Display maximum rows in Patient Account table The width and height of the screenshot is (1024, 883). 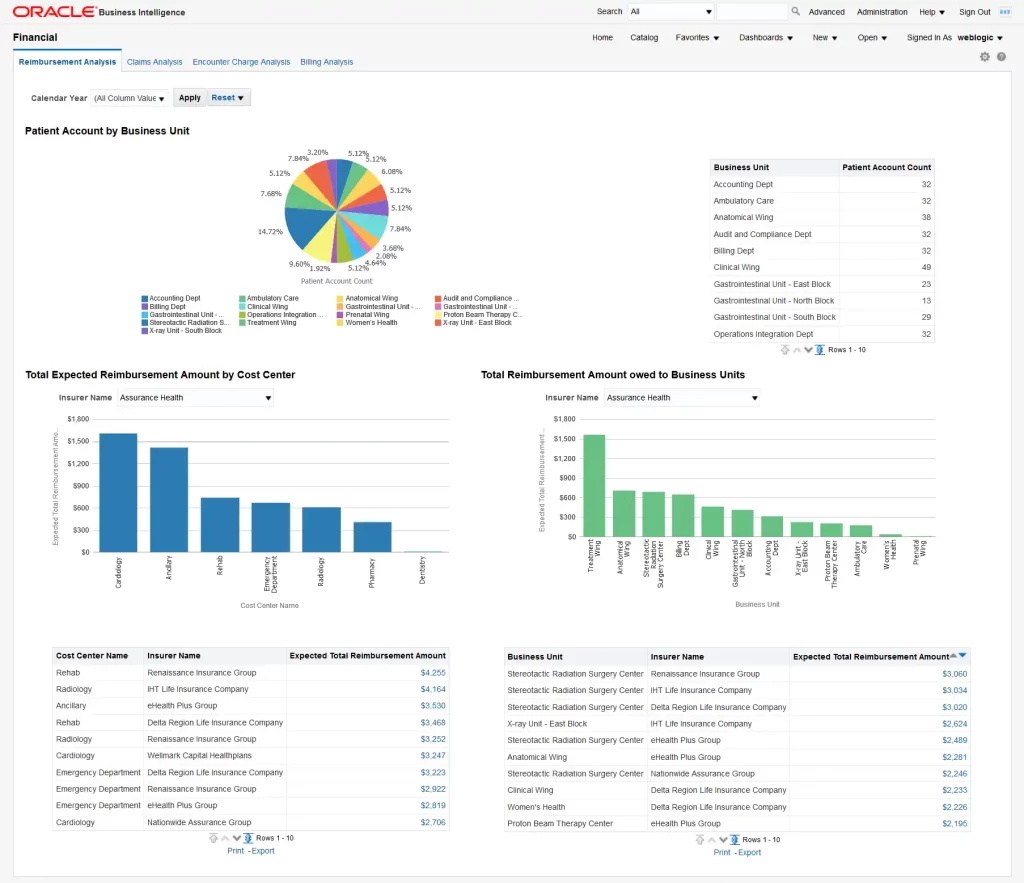coord(820,350)
